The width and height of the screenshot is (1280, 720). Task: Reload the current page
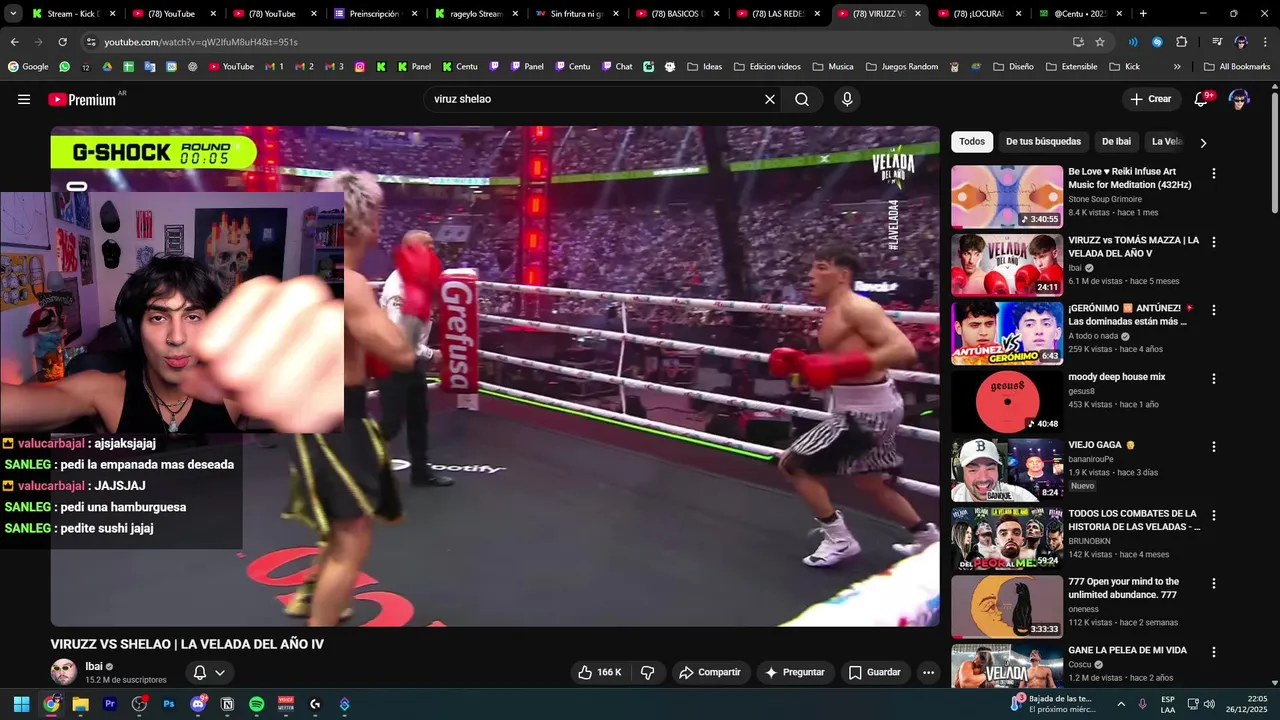click(62, 42)
